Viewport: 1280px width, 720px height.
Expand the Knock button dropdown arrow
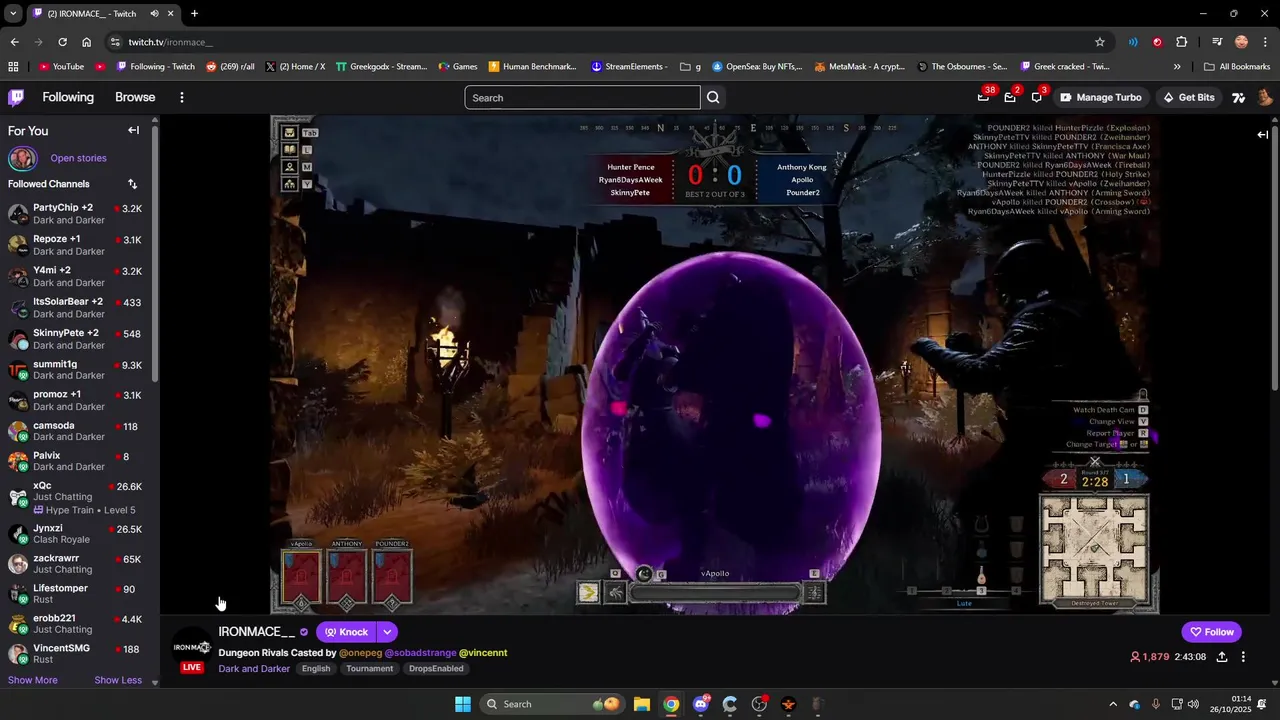click(x=387, y=632)
